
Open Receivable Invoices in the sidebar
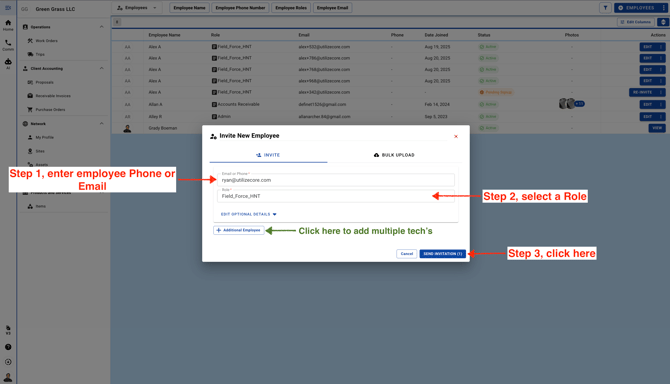tap(53, 96)
